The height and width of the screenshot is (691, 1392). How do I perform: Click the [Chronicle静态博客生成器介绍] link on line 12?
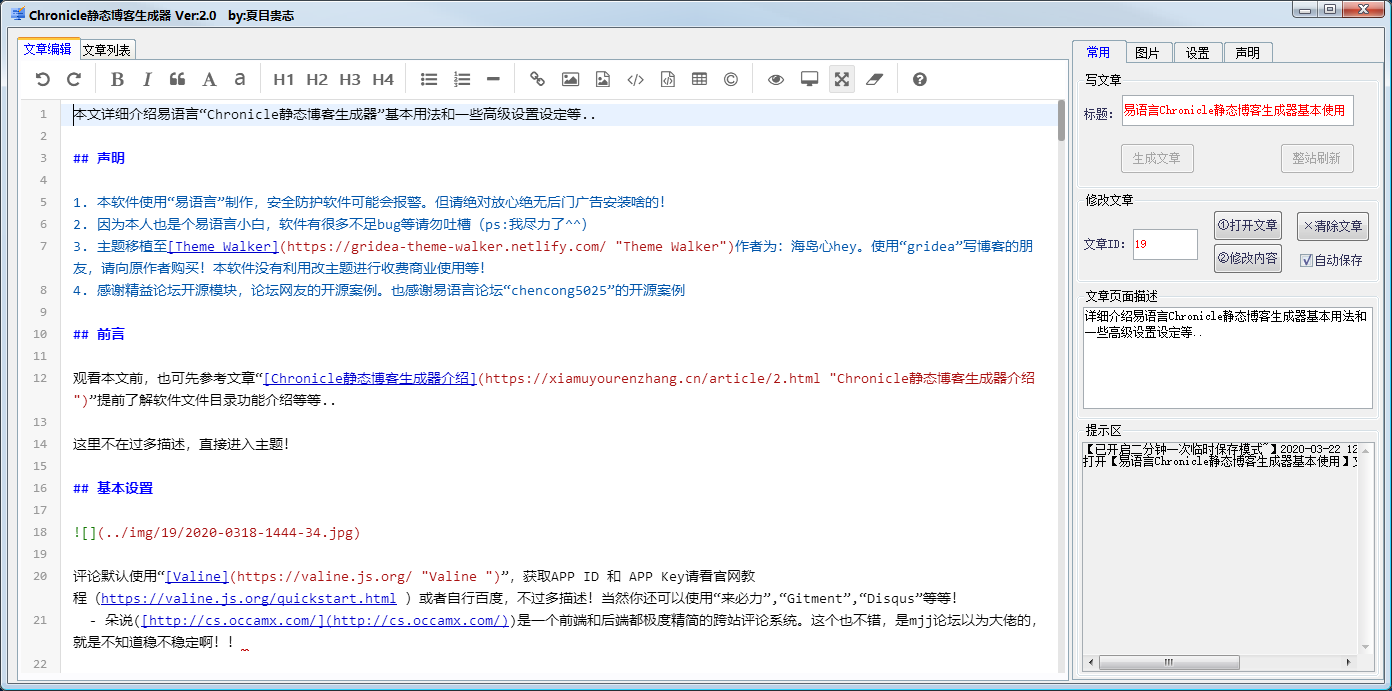[370, 378]
